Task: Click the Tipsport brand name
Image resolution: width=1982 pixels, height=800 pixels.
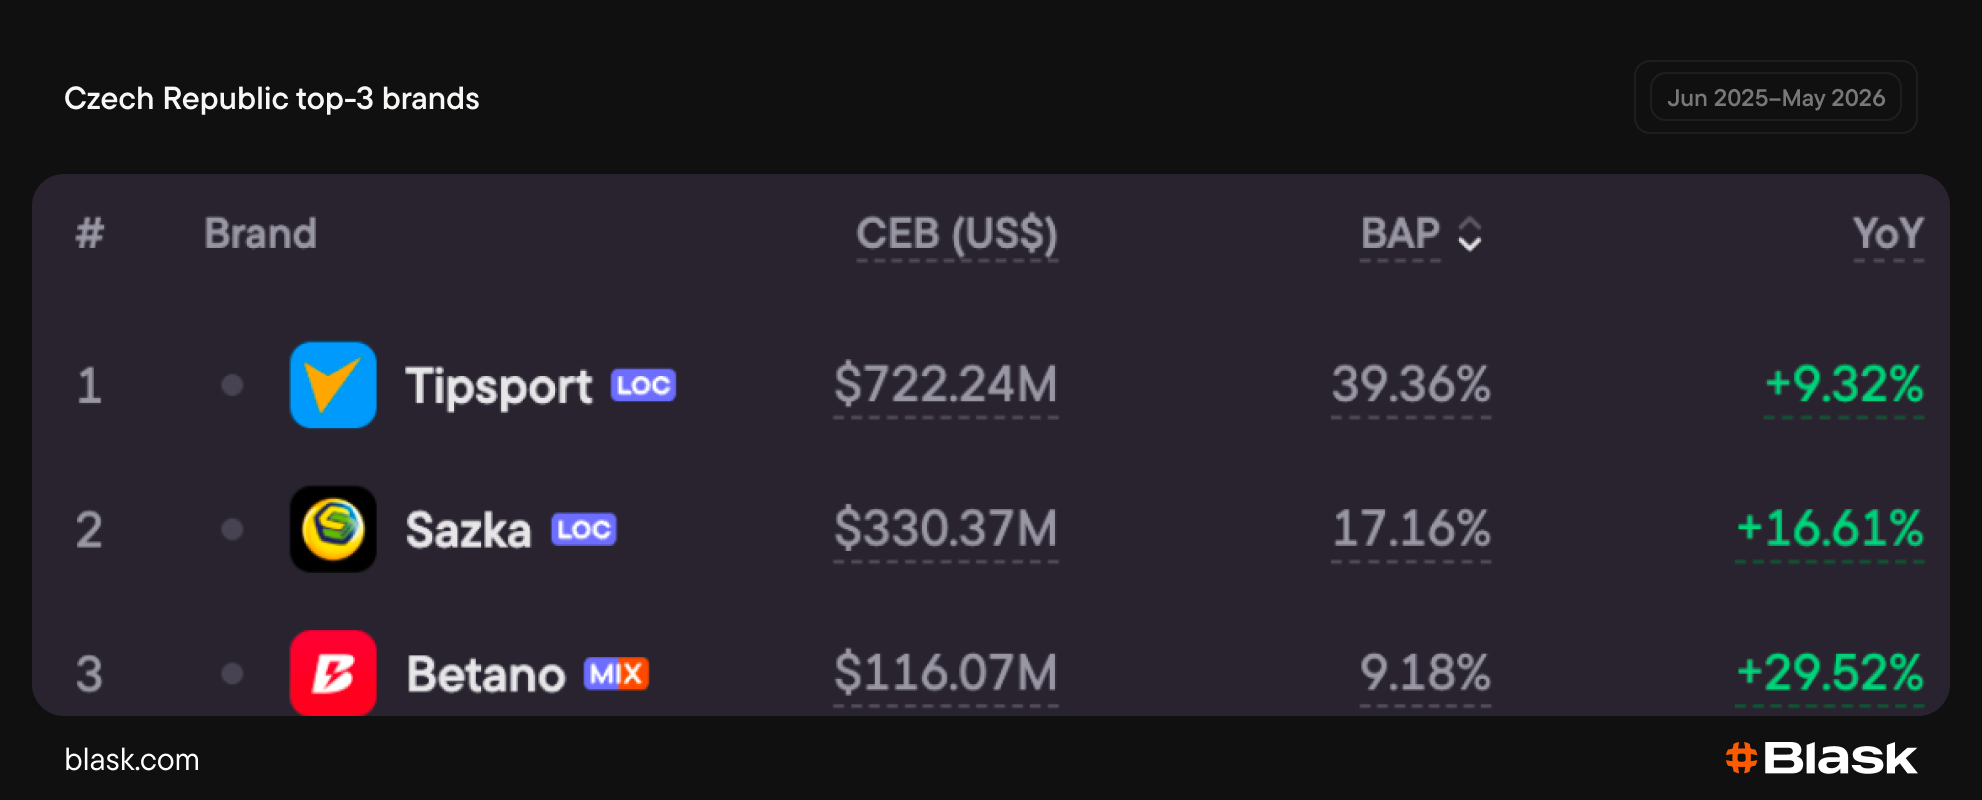Action: pyautogui.click(x=499, y=387)
